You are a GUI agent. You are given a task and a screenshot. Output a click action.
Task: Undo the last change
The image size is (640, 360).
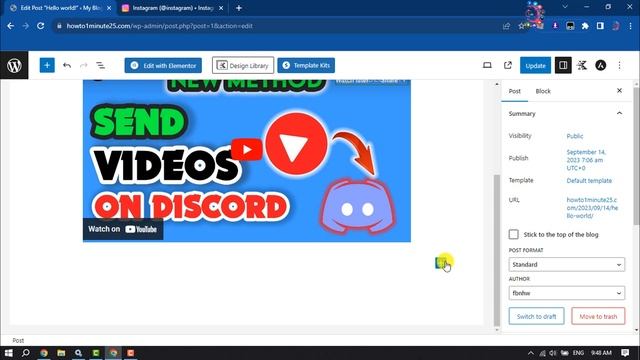(x=67, y=65)
